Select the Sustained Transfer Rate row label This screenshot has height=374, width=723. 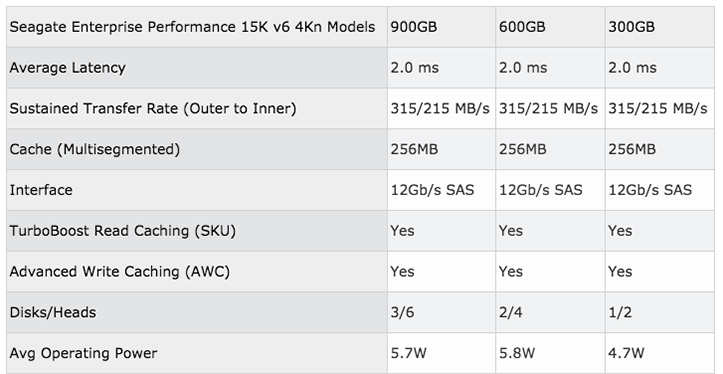(x=153, y=108)
